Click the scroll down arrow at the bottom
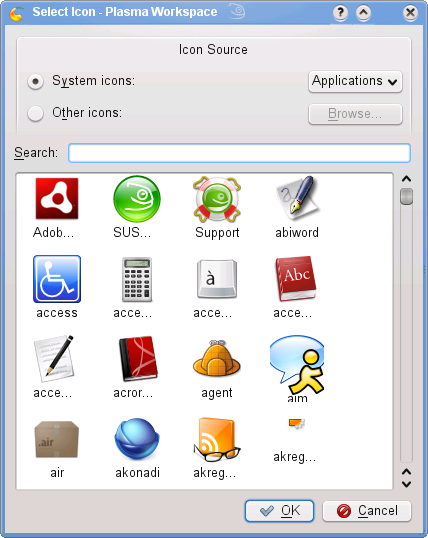 (x=406, y=484)
